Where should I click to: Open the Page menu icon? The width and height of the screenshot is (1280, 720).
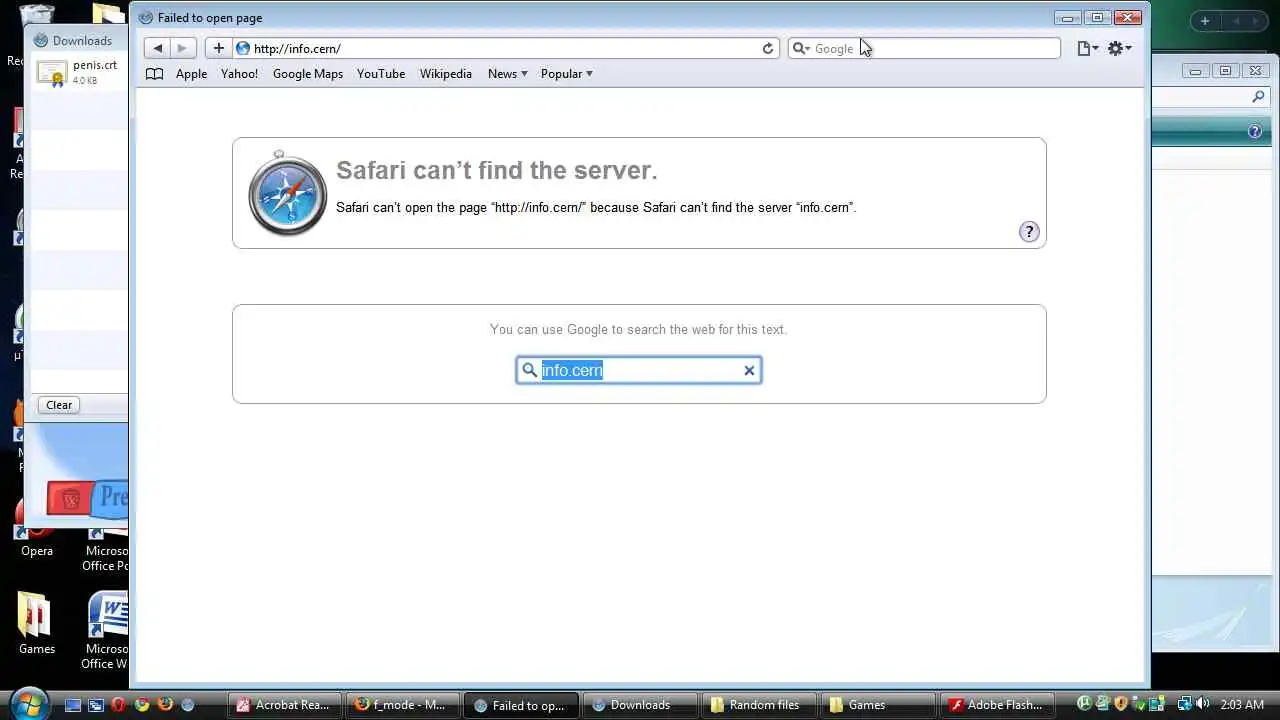[1088, 48]
